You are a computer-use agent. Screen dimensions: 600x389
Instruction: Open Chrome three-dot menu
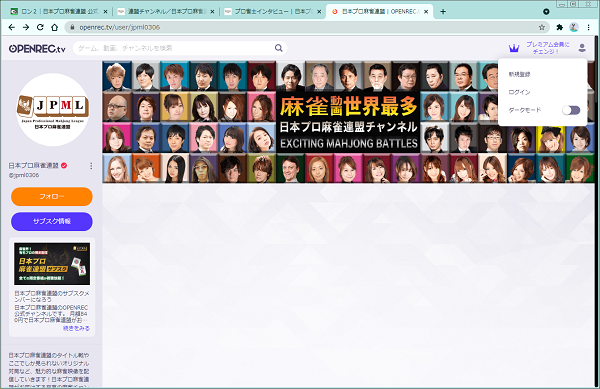tap(589, 27)
